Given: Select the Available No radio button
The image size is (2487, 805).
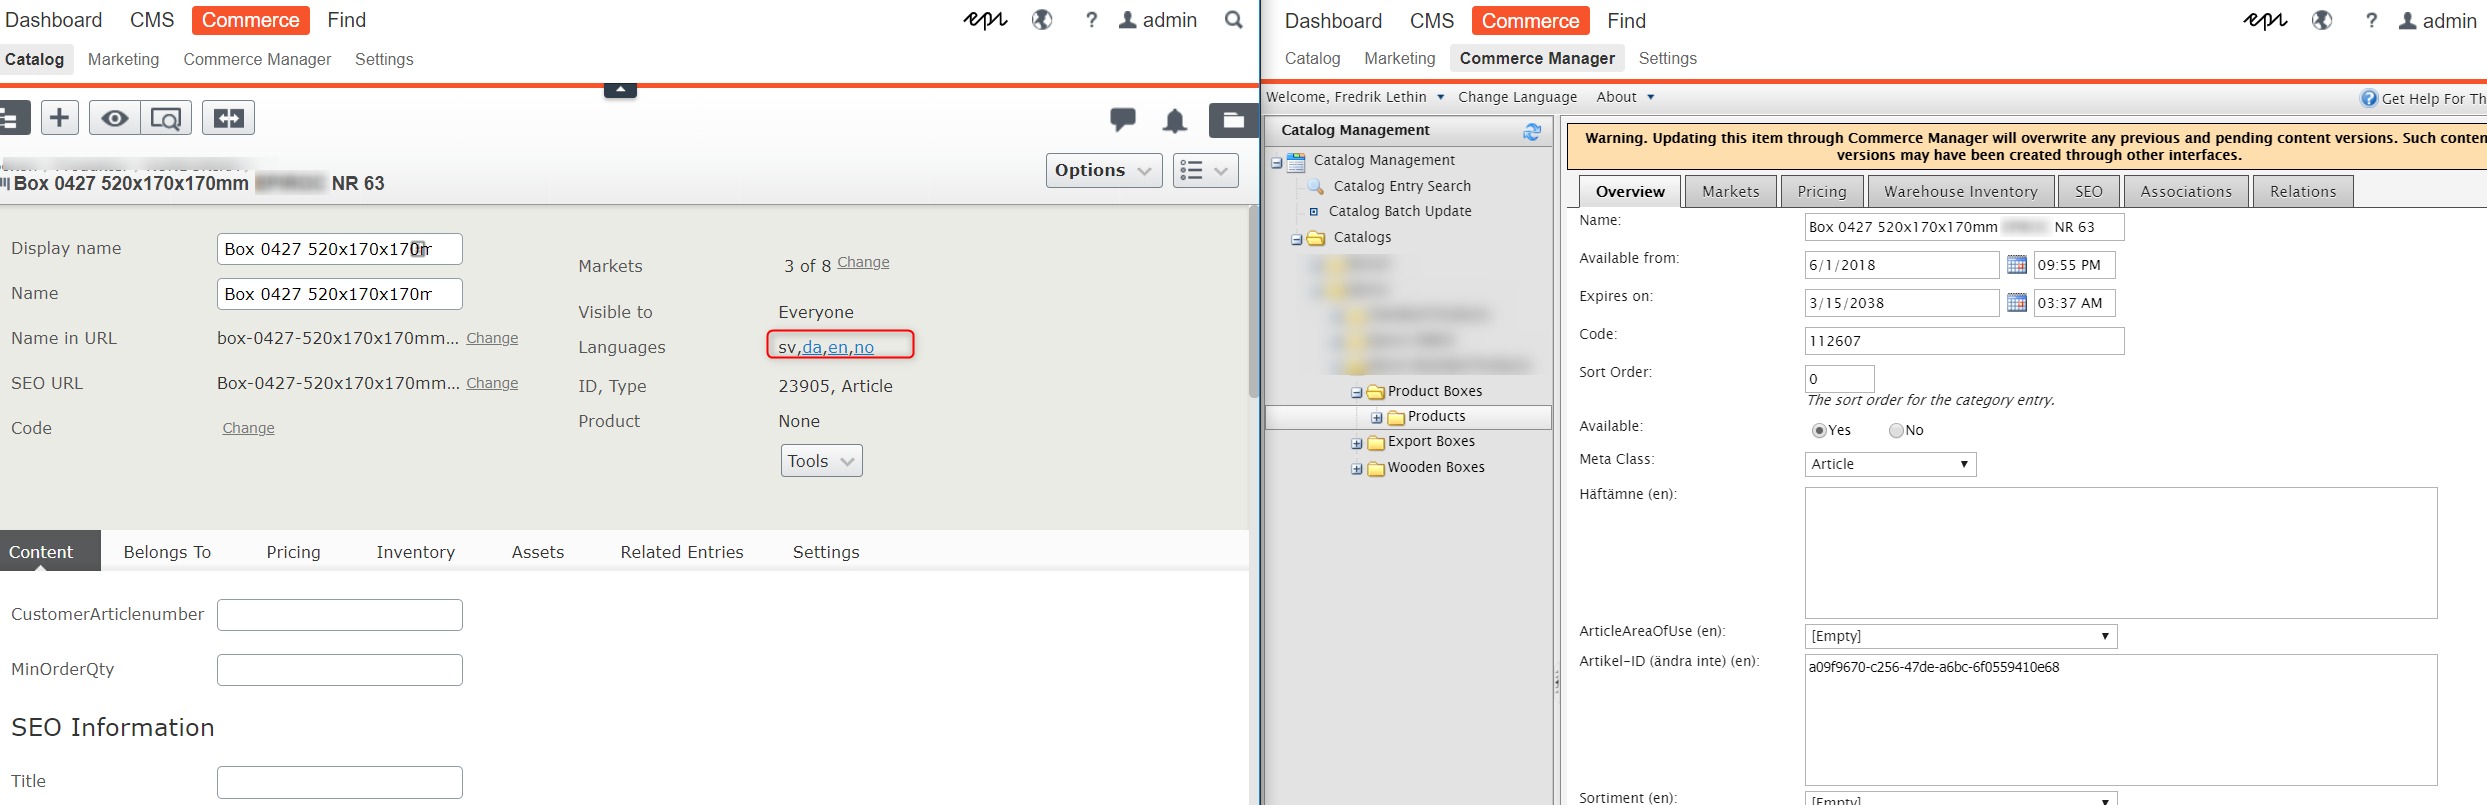Looking at the screenshot, I should (1895, 431).
